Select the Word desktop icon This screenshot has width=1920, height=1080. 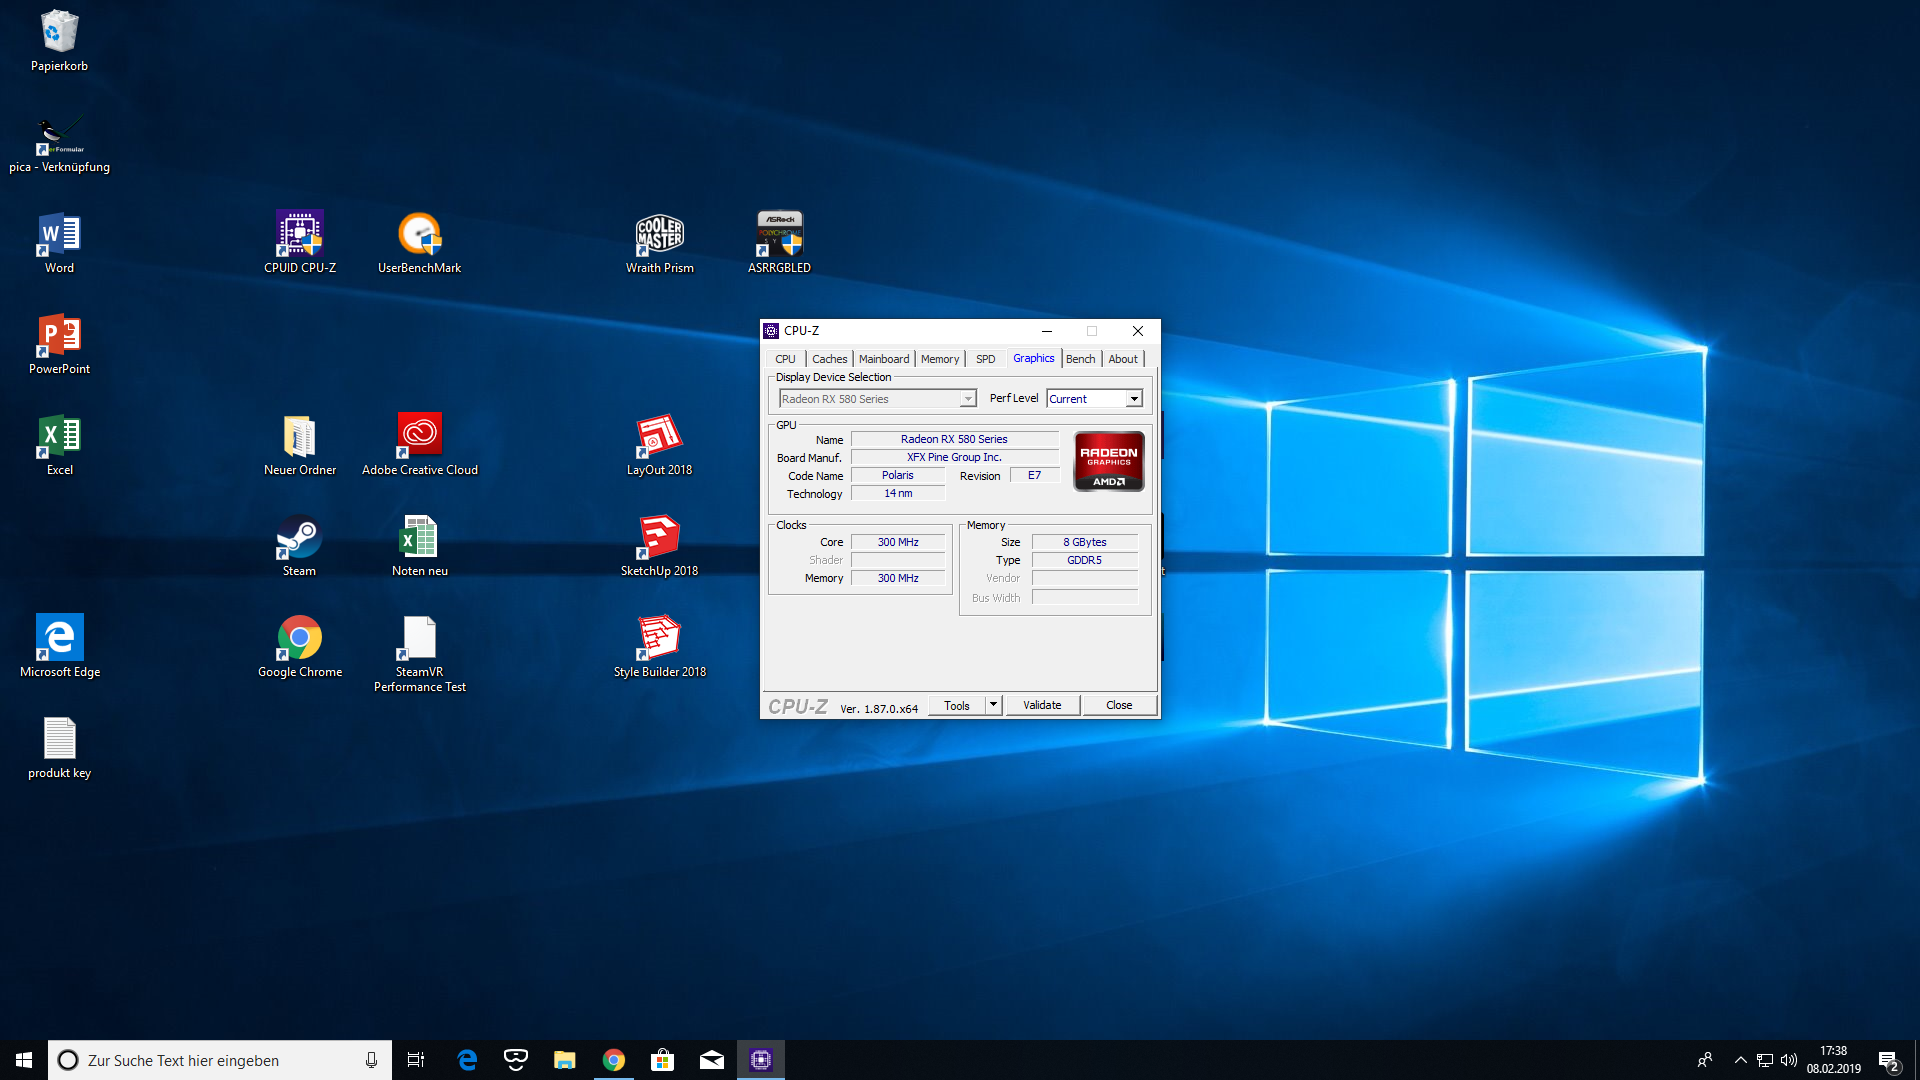tap(59, 244)
